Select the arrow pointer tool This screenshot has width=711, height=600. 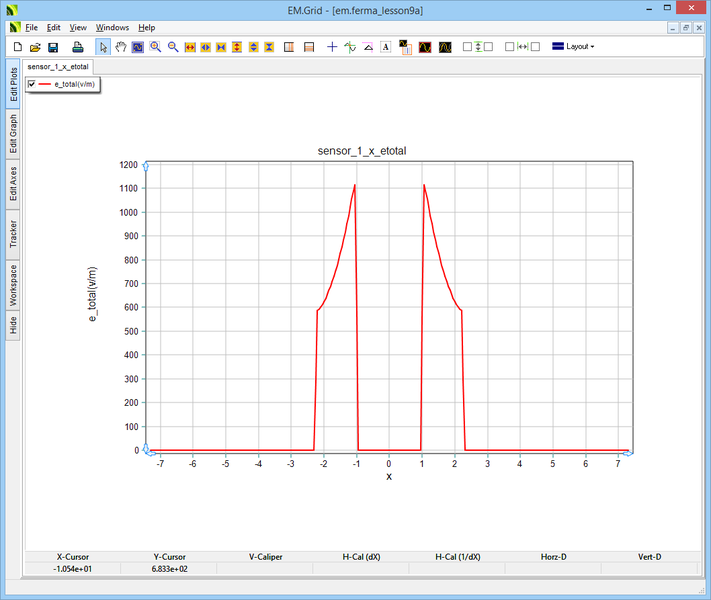tap(103, 47)
